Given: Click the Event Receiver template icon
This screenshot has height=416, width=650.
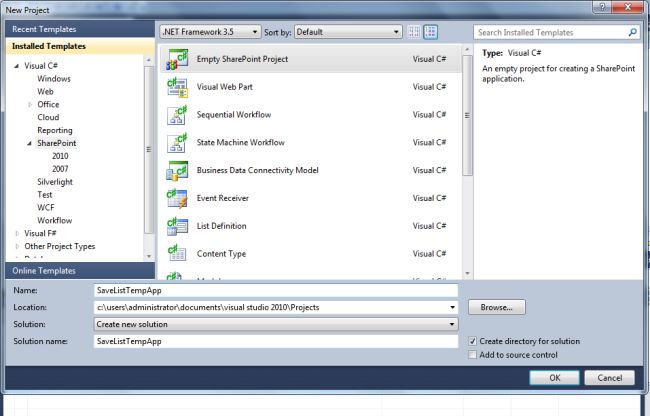Looking at the screenshot, I should (x=177, y=198).
